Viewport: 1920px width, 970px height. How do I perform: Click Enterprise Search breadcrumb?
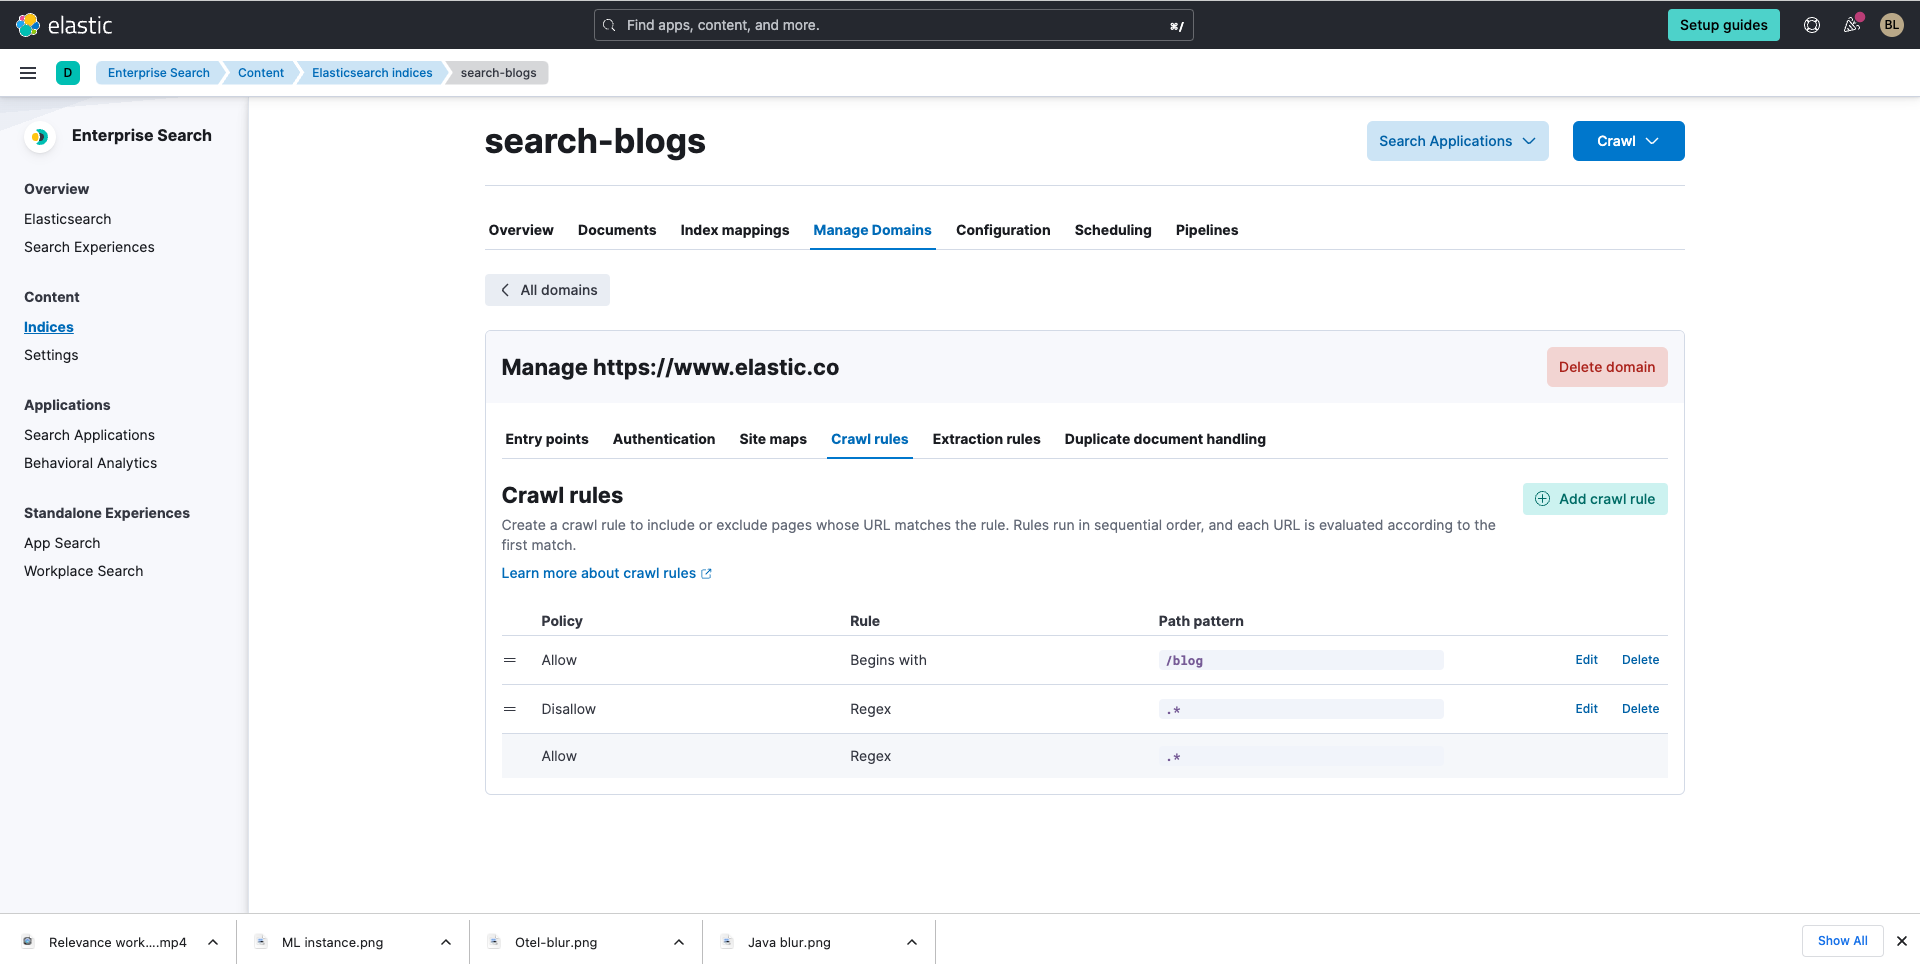click(x=158, y=73)
